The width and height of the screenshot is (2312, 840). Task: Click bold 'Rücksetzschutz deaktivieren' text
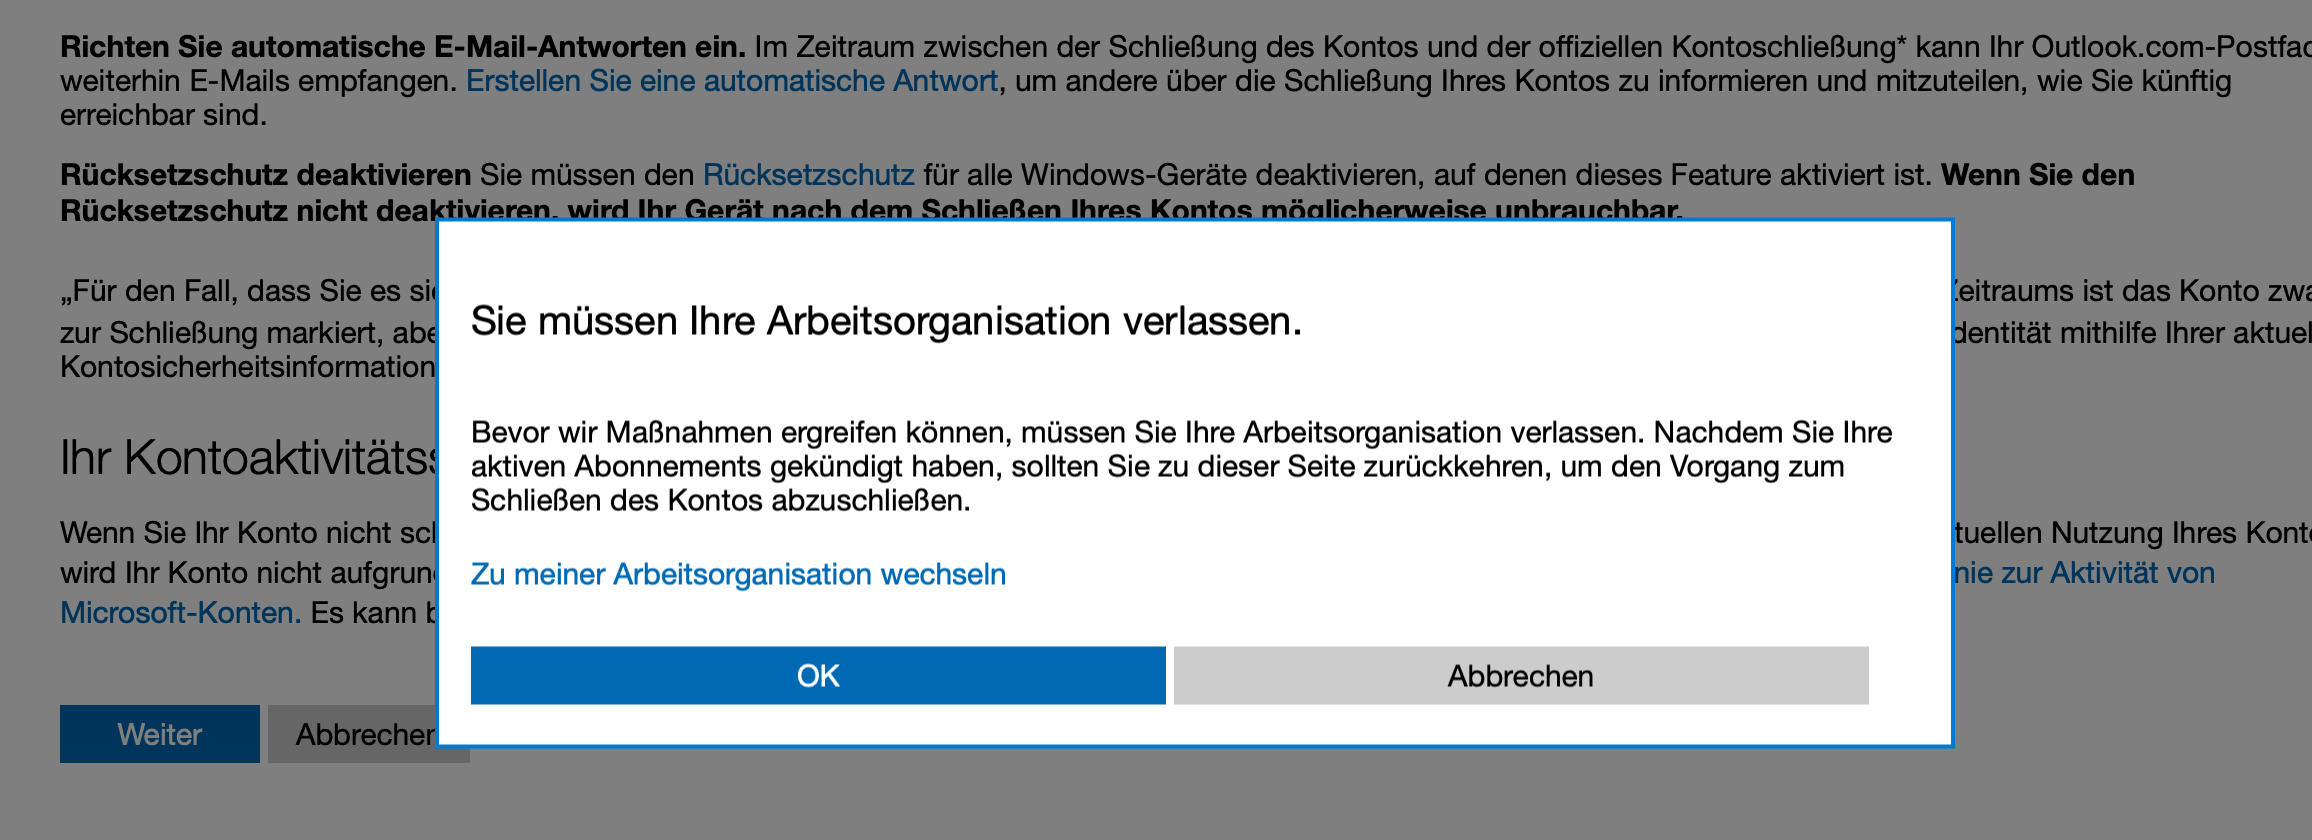pyautogui.click(x=266, y=175)
